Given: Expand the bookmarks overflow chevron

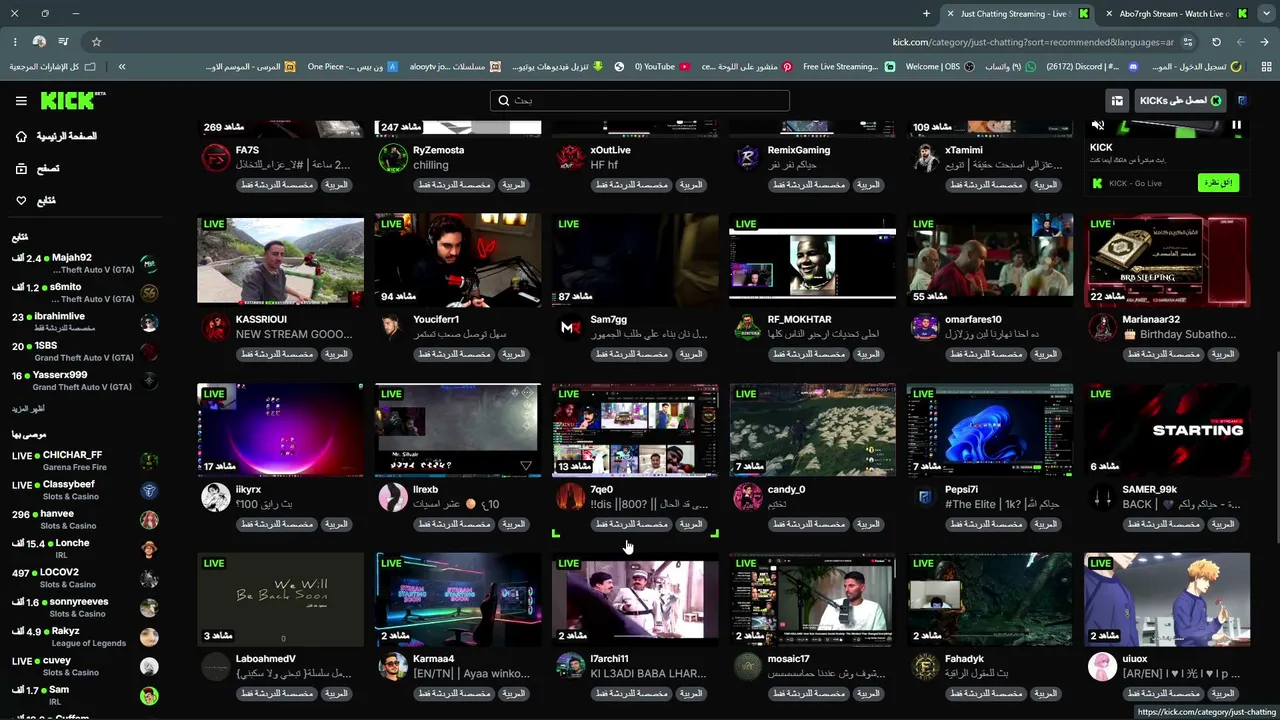Looking at the screenshot, I should (x=122, y=67).
